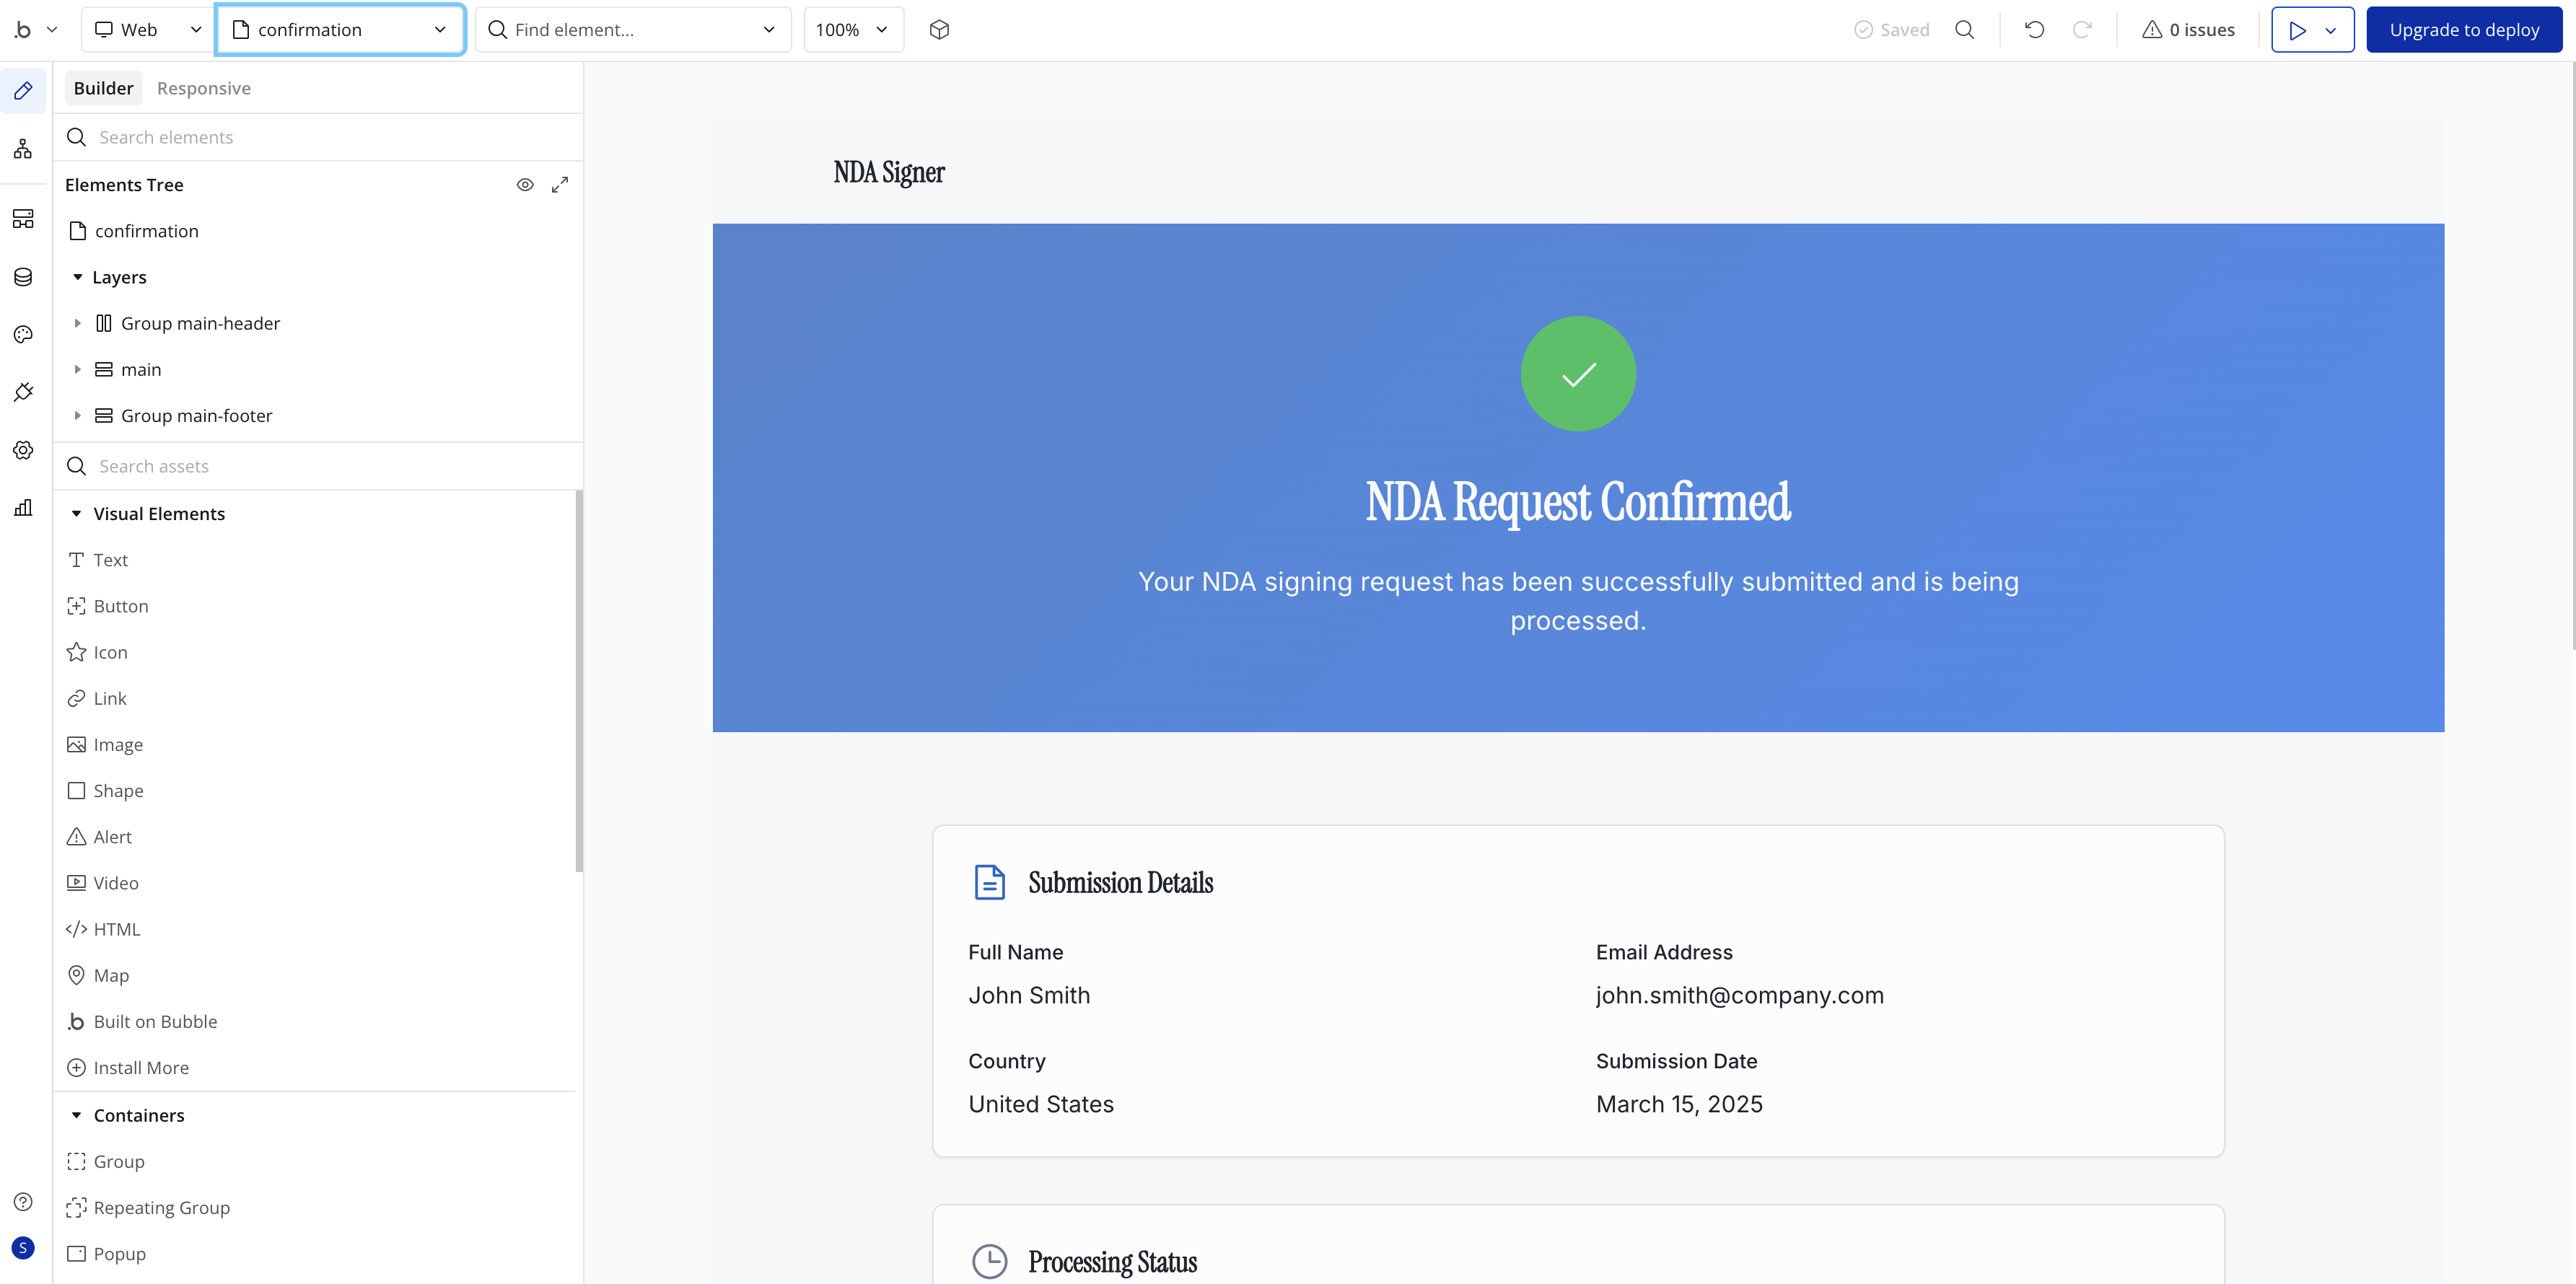Select the Repeating Group container tool
The image size is (2576, 1284).
[x=148, y=1207]
